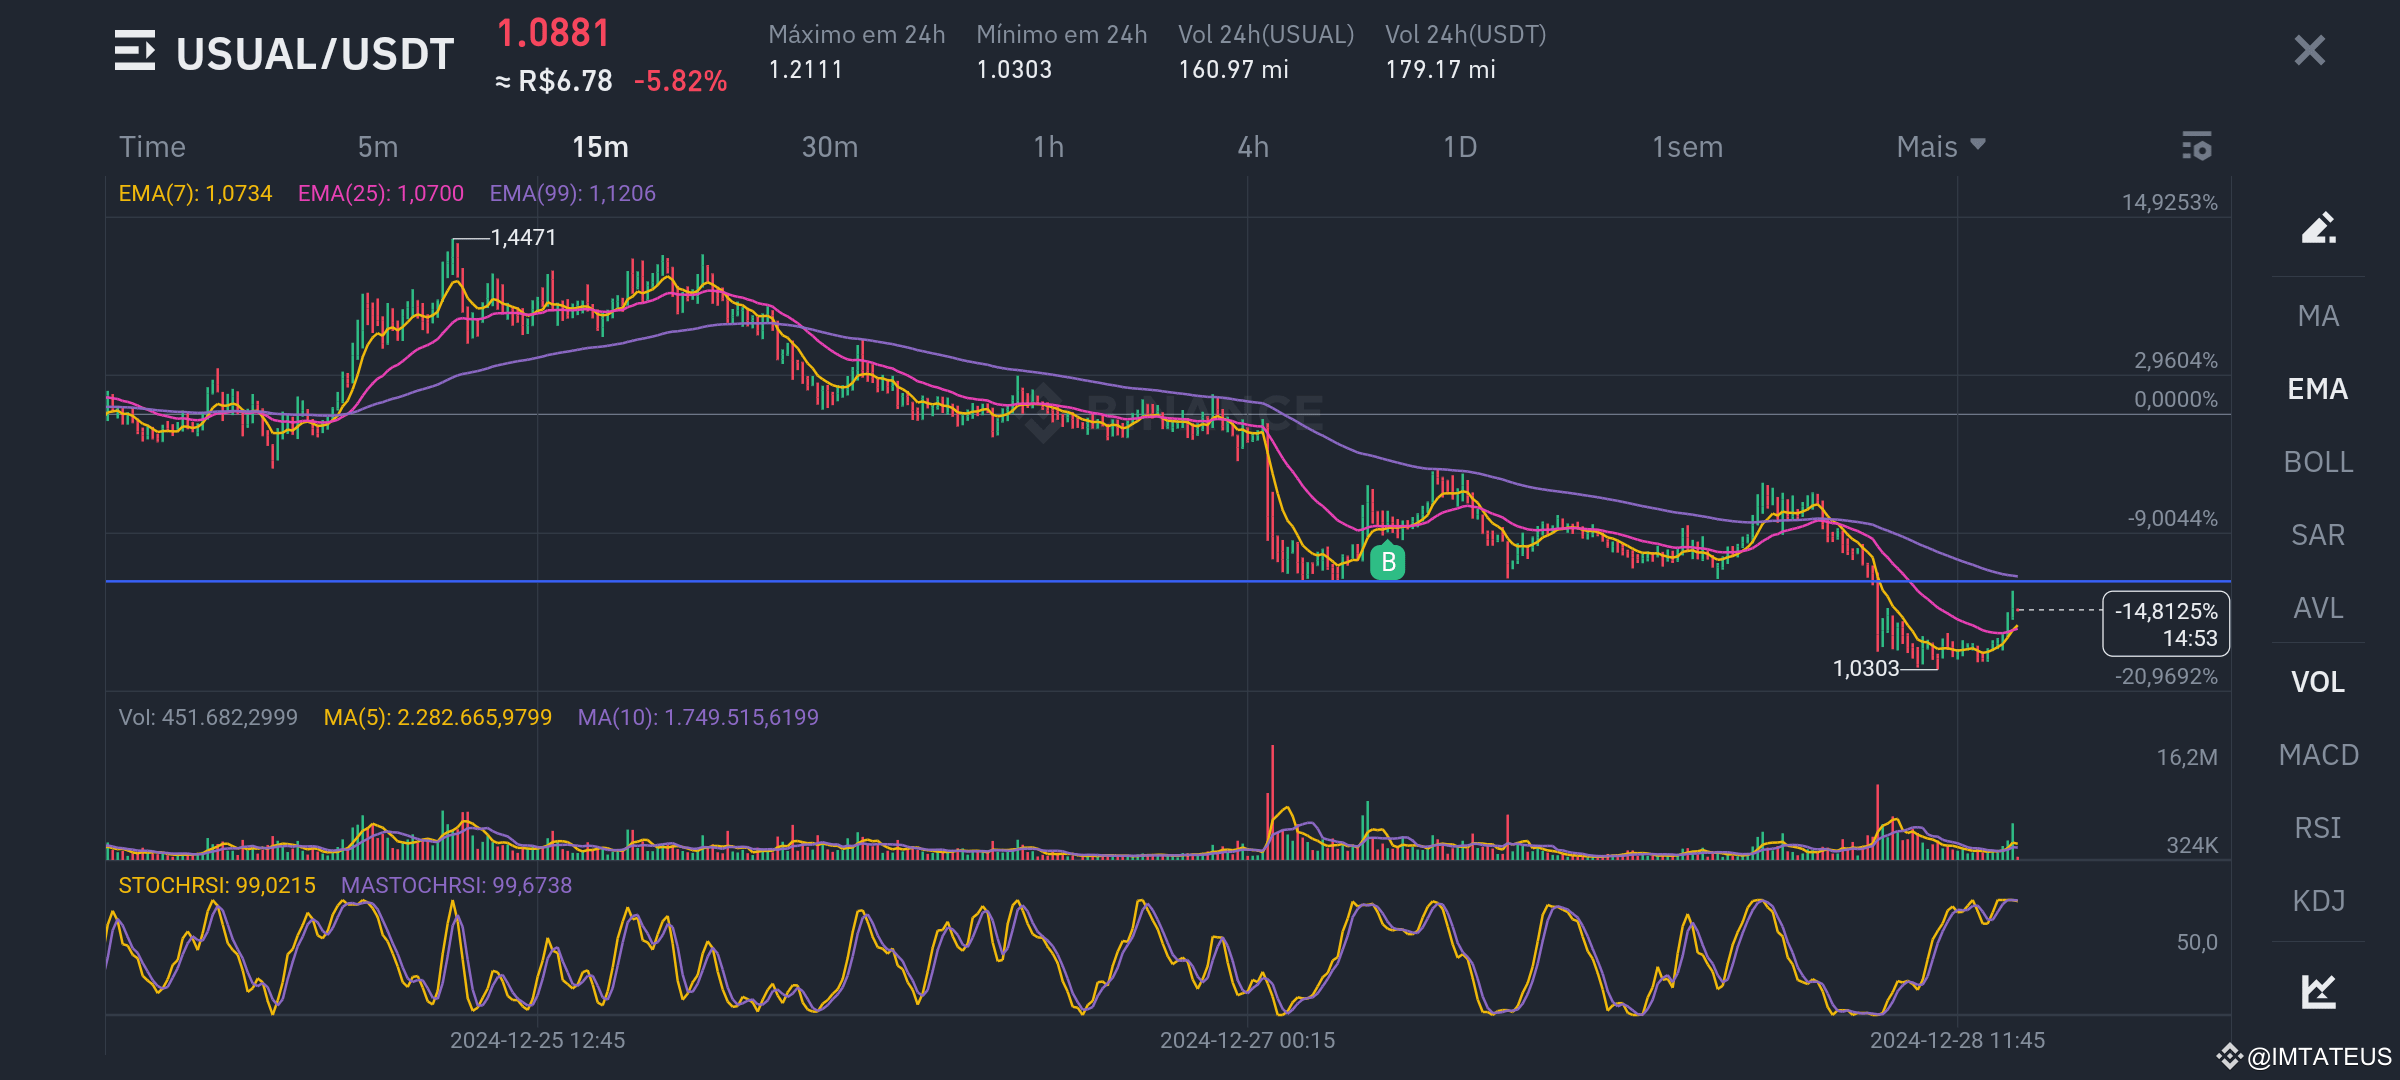Select the 1sem weekly timeframe
Screen dimensions: 2400x1080
point(1688,147)
